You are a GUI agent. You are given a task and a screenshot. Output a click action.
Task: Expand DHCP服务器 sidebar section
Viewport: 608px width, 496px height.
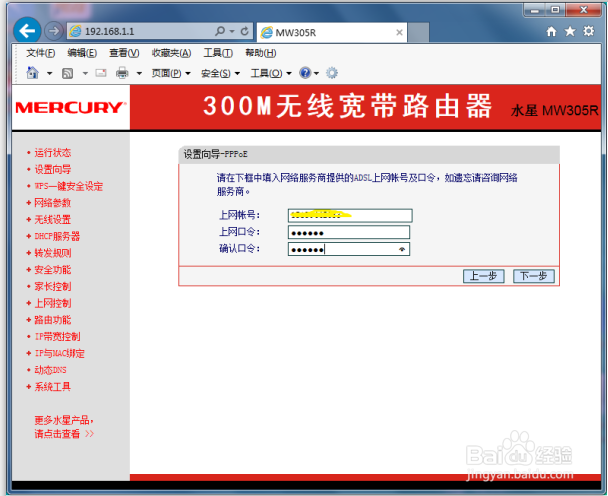tap(57, 236)
